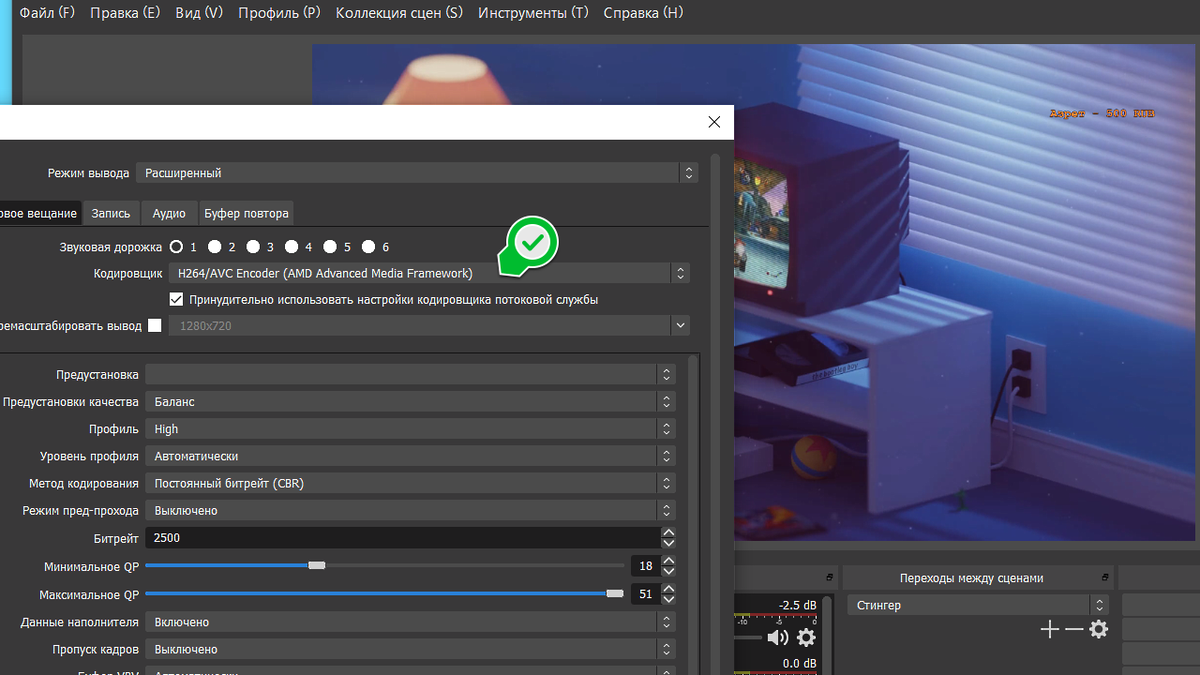Open the Предустановка preset dropdown
1200x675 pixels.
click(410, 374)
